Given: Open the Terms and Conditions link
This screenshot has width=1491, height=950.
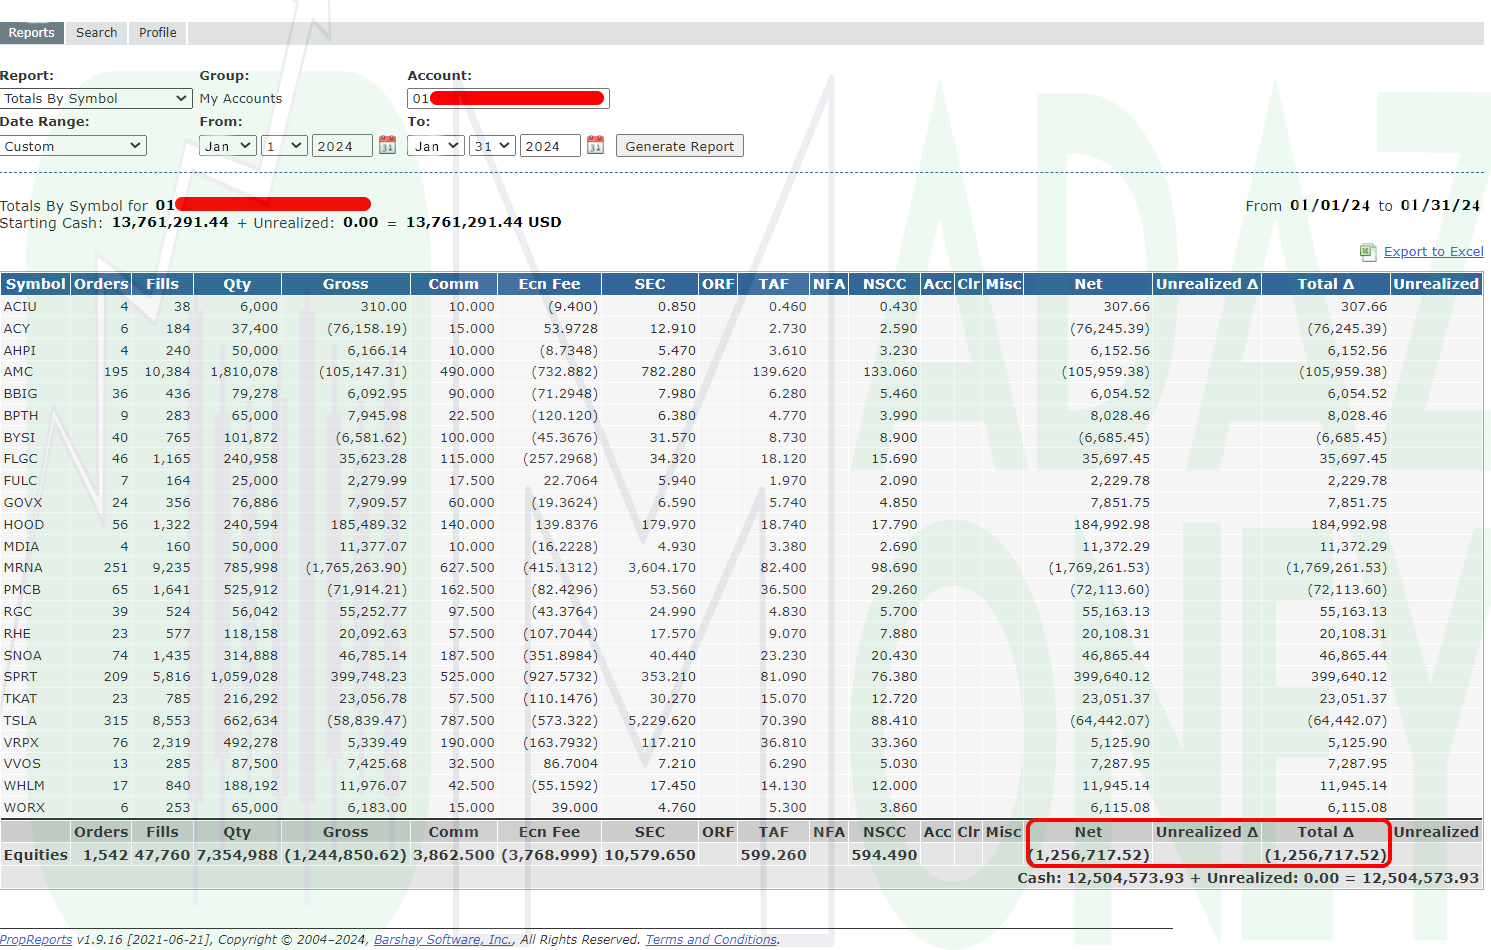Looking at the screenshot, I should pos(711,940).
